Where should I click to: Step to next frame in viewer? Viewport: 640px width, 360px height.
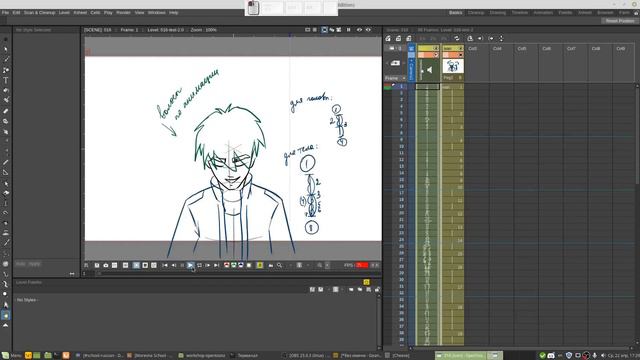208,265
